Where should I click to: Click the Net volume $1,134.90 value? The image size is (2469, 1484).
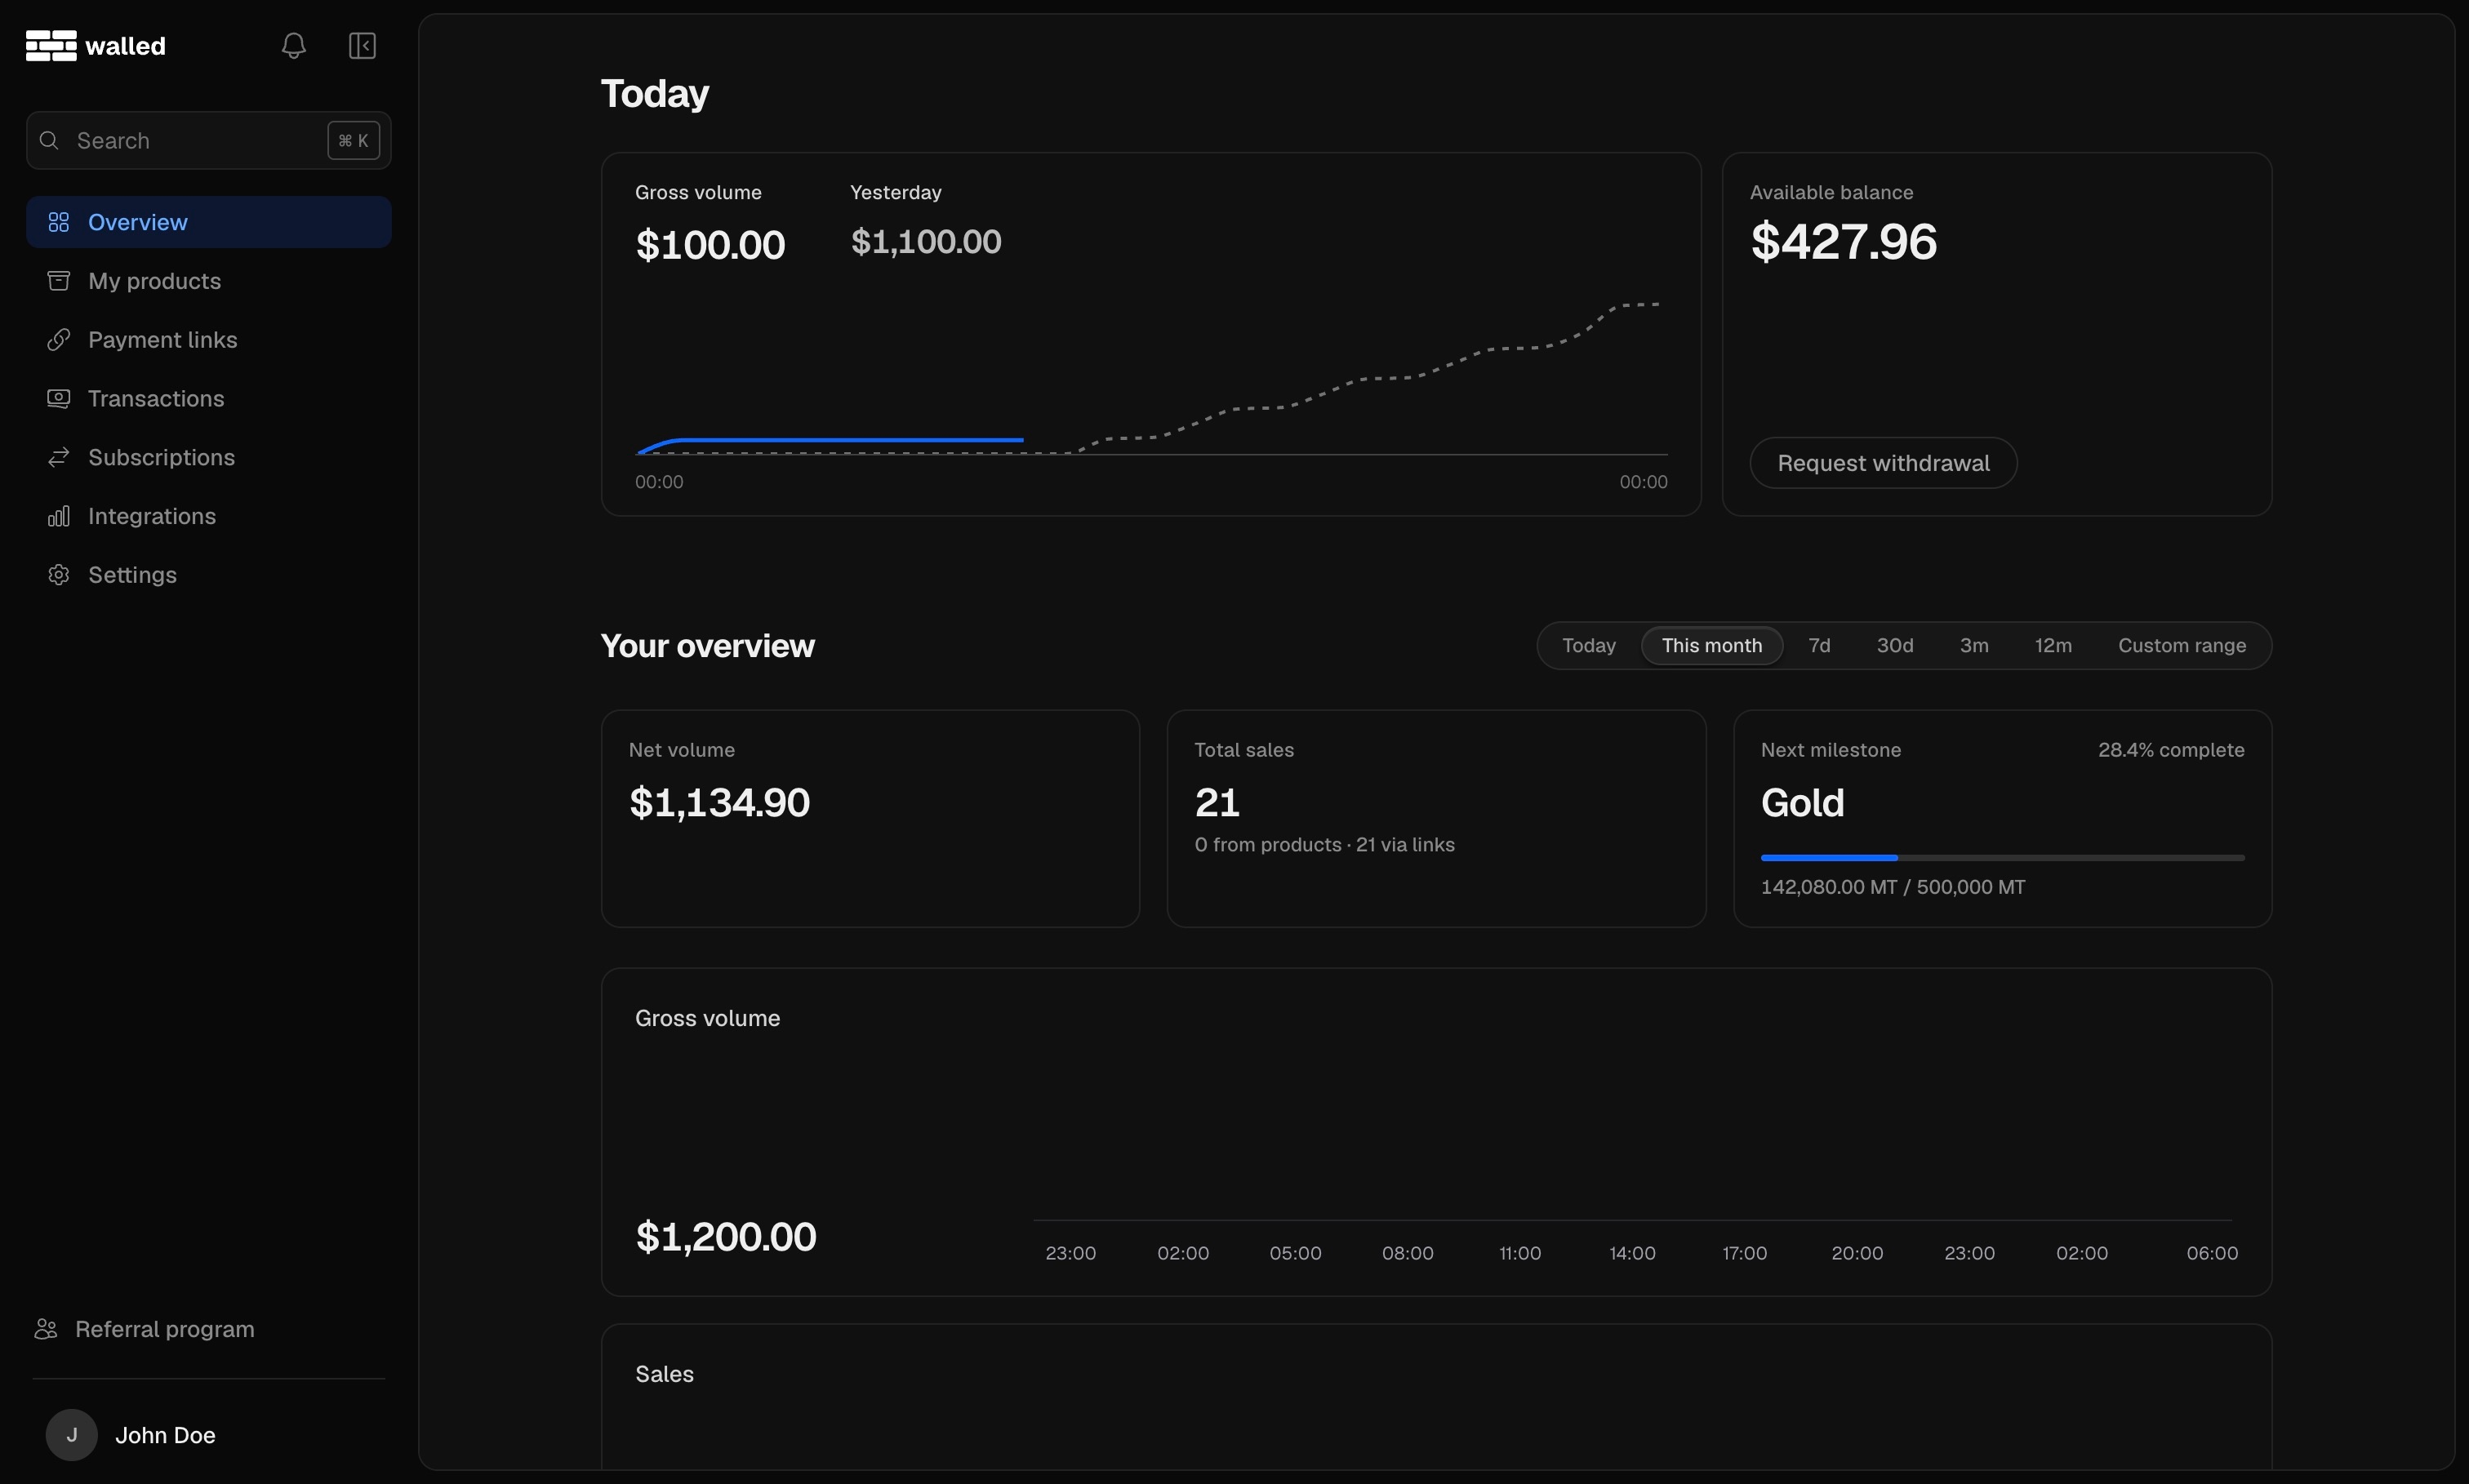pyautogui.click(x=719, y=803)
